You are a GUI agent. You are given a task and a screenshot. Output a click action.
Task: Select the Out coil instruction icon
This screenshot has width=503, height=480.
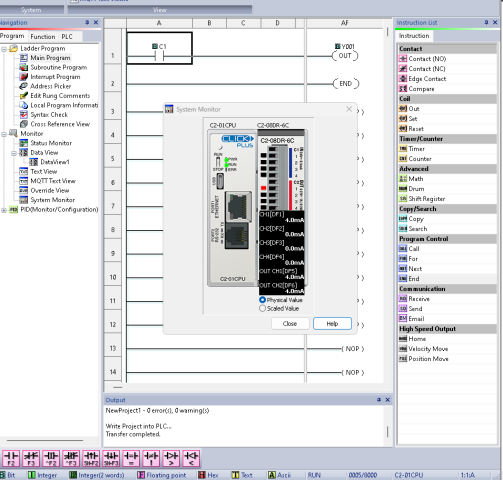(x=403, y=109)
